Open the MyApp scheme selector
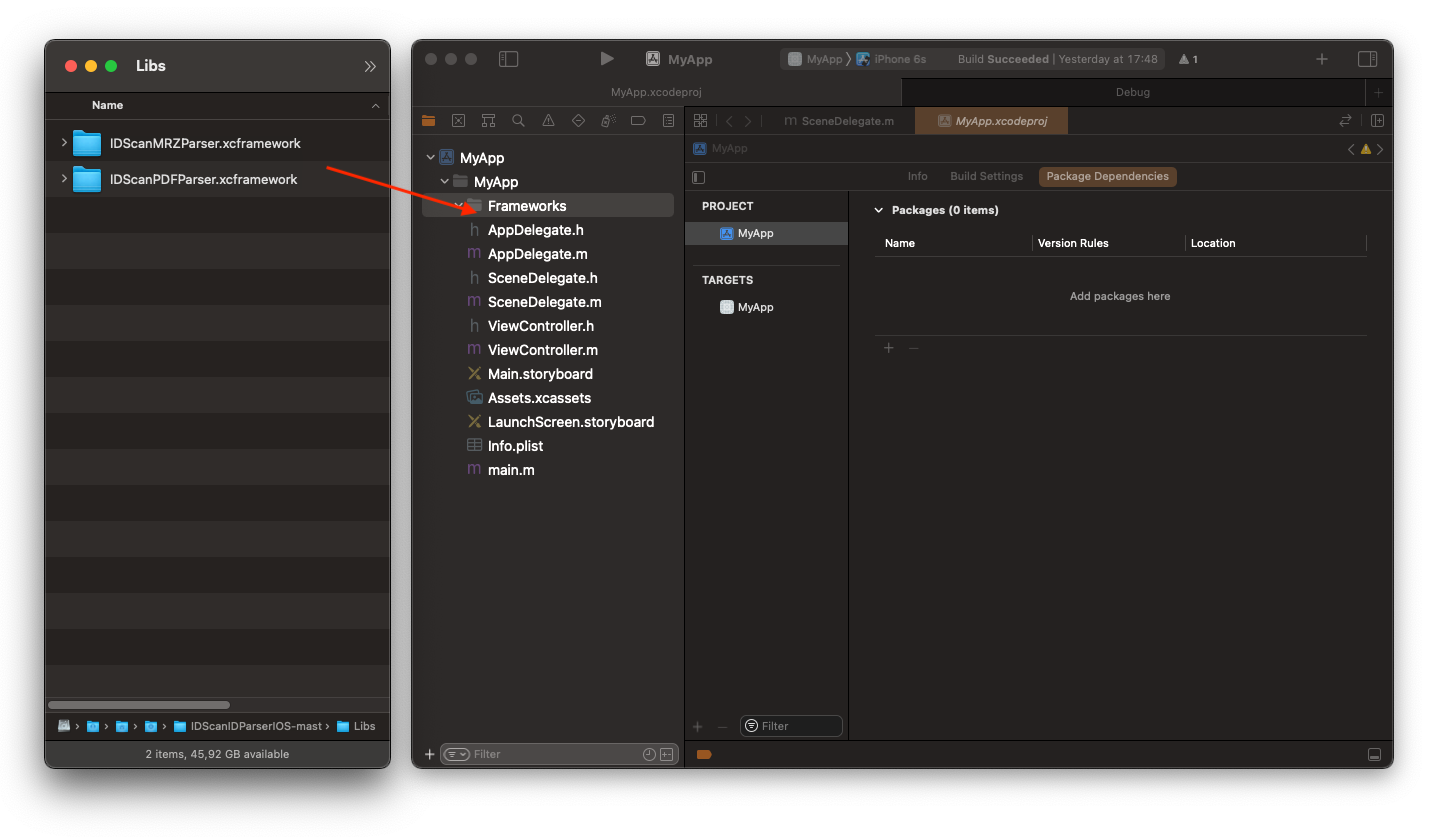Image resolution: width=1438 pixels, height=839 pixels. (816, 59)
